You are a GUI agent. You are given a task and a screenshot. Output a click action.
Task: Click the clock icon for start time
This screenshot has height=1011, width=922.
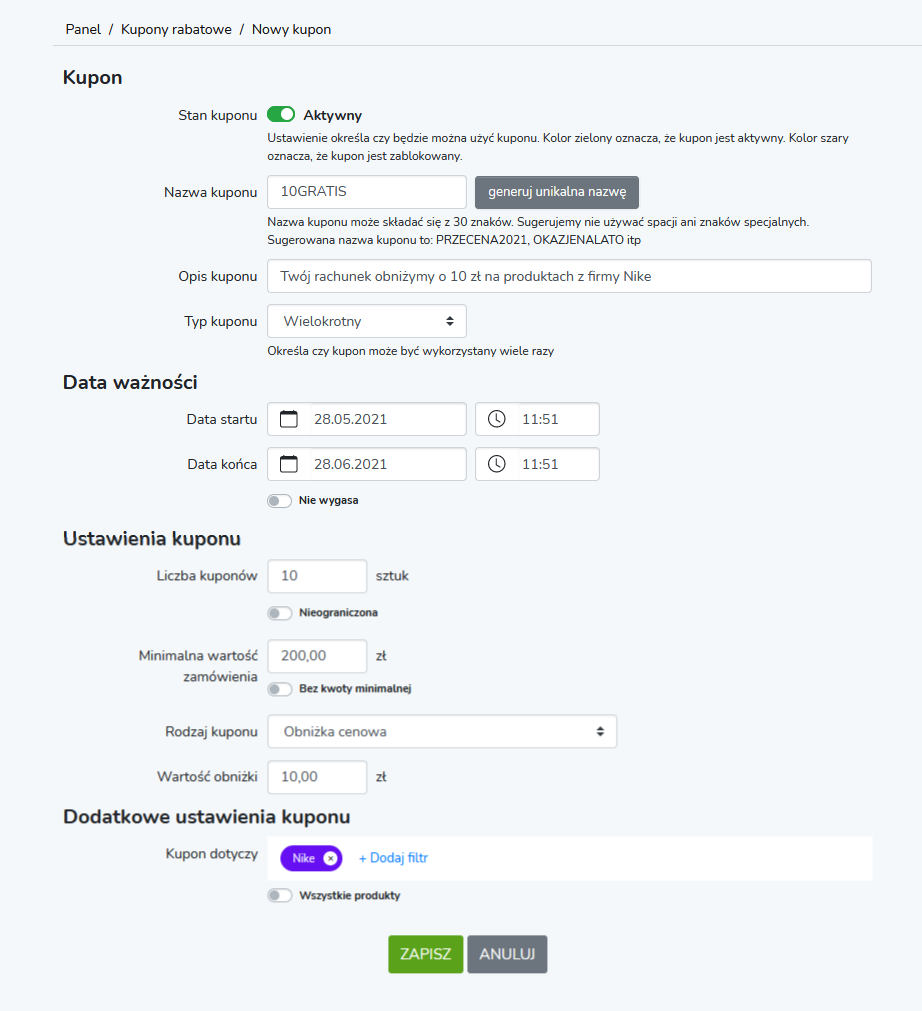pyautogui.click(x=496, y=419)
